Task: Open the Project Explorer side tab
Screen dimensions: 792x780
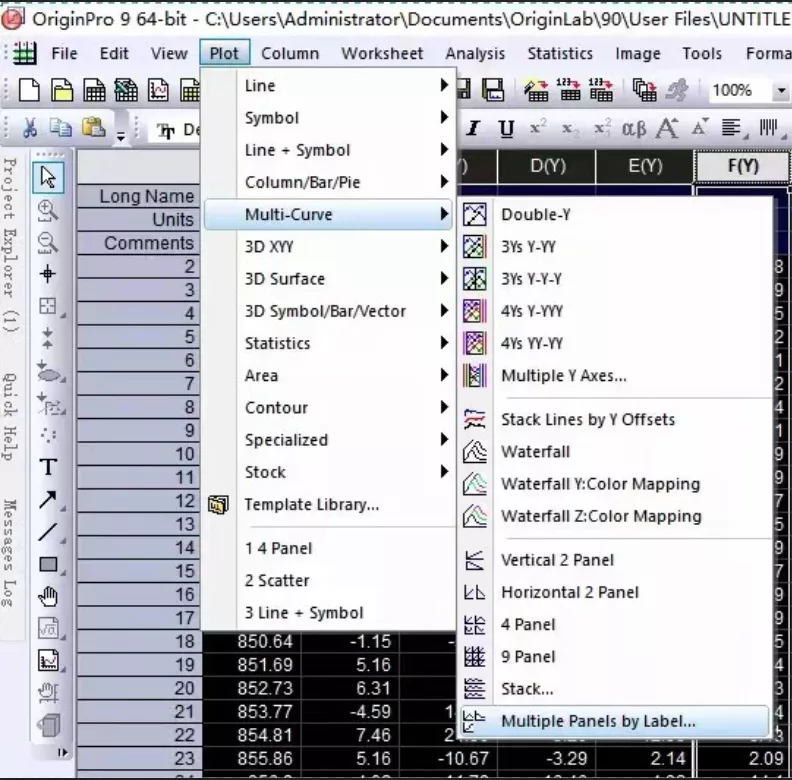Action: (11, 245)
